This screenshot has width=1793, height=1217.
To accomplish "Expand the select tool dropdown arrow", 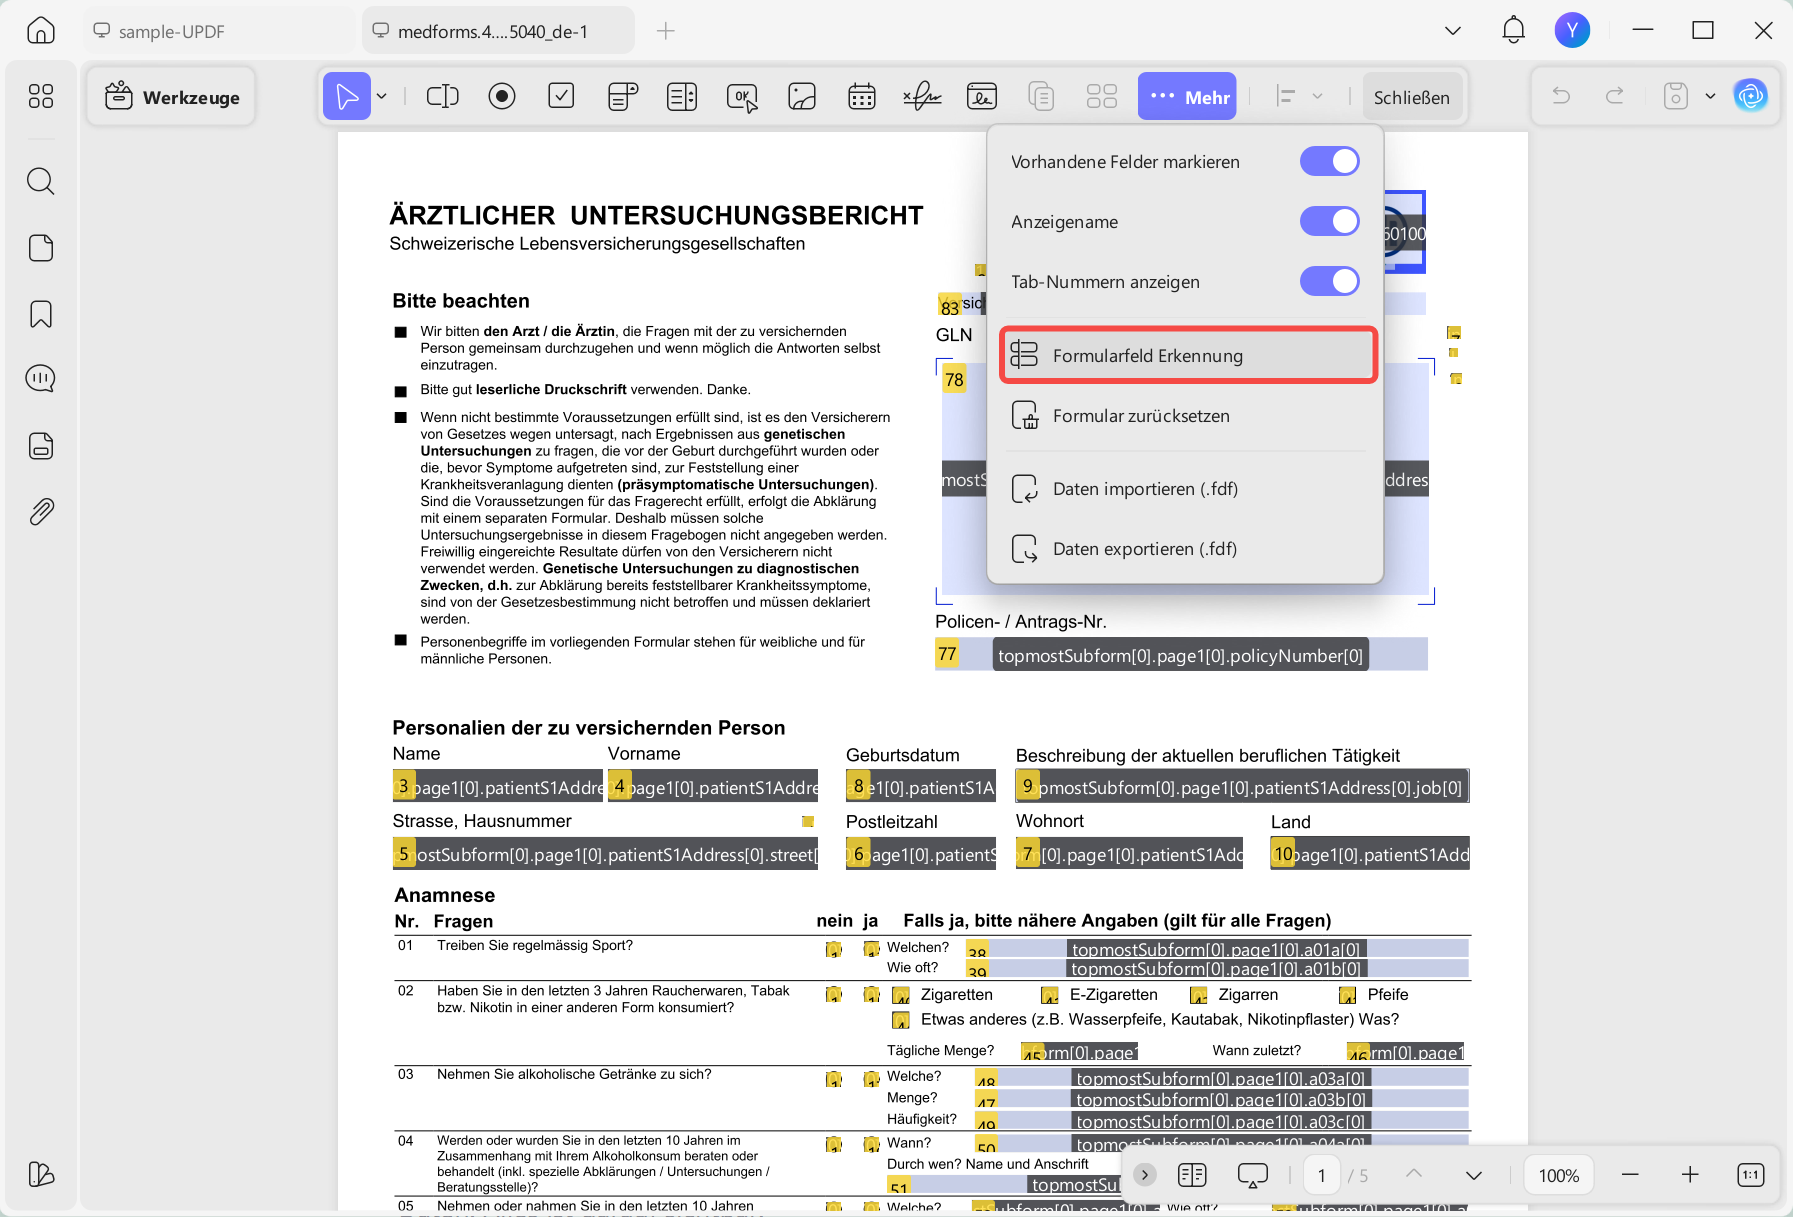I will (382, 97).
